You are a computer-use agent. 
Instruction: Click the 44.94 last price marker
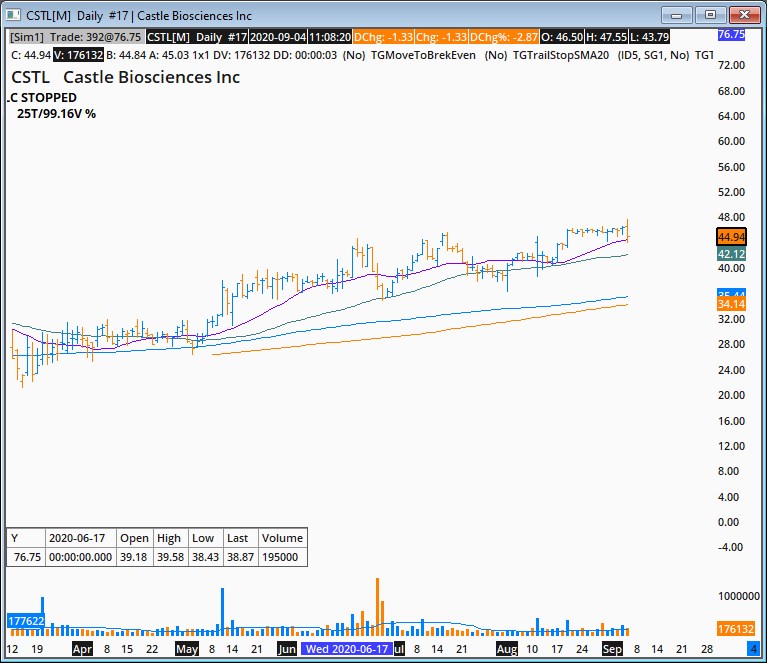(731, 237)
